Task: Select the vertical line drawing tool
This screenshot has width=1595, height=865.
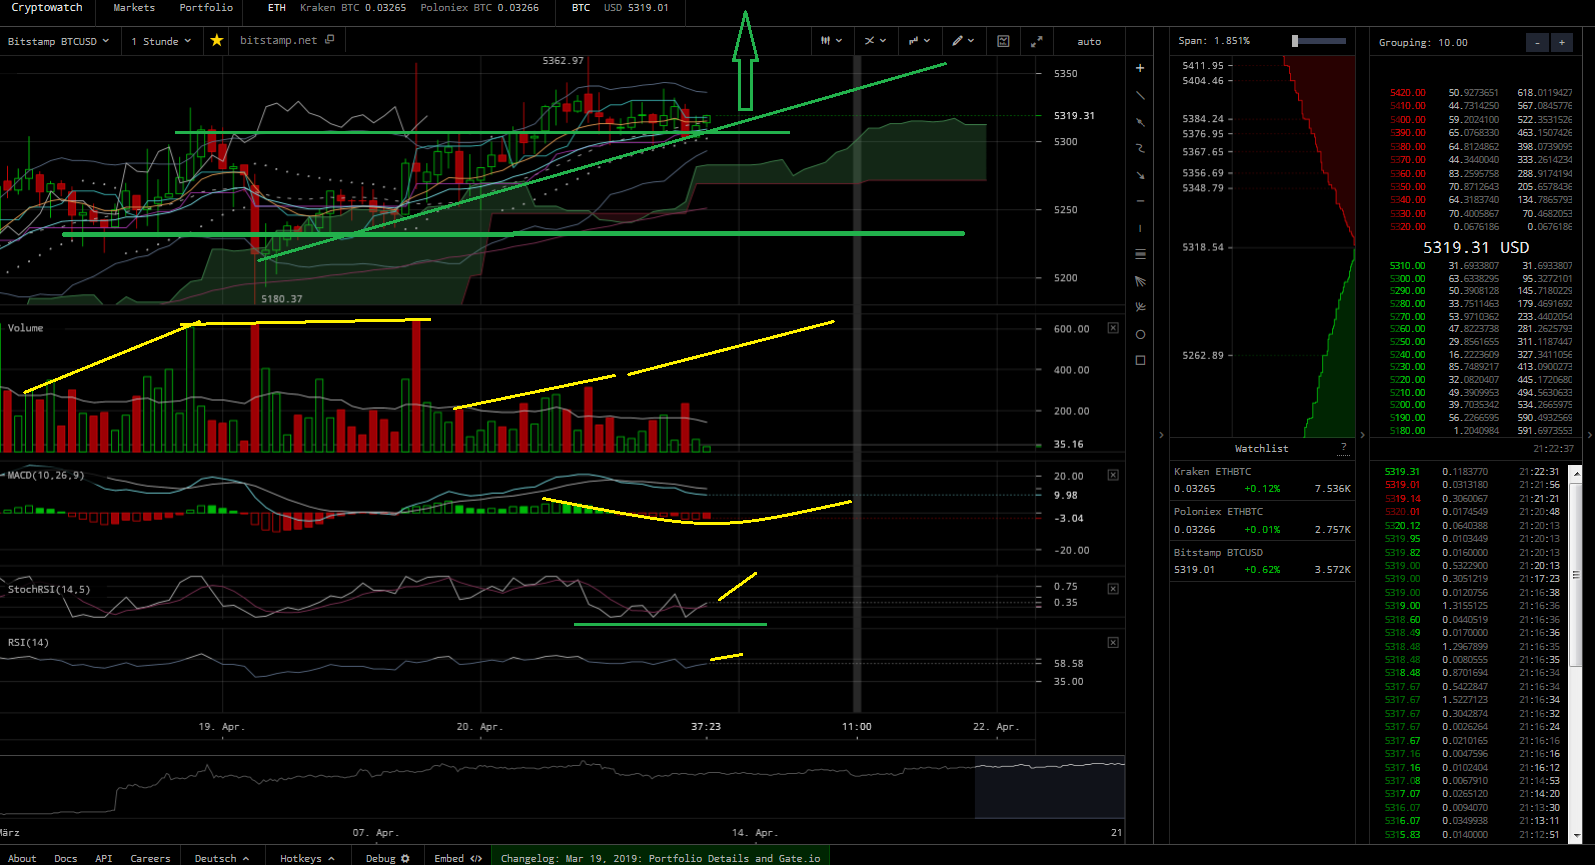Action: (1140, 228)
